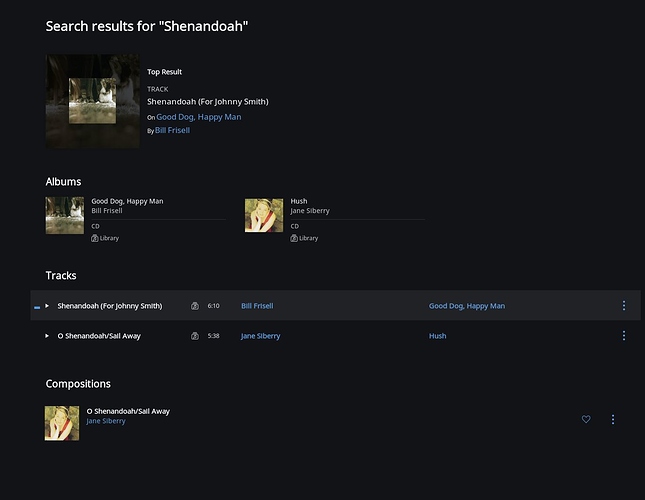Open Bill Frisell link in first track row
The width and height of the screenshot is (645, 500).
[257, 306]
